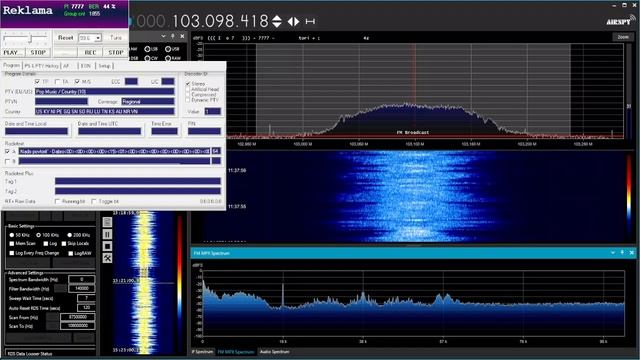640x360 pixels.
Task: Click the Spectrum Bandwidth input field
Action: pos(82,280)
